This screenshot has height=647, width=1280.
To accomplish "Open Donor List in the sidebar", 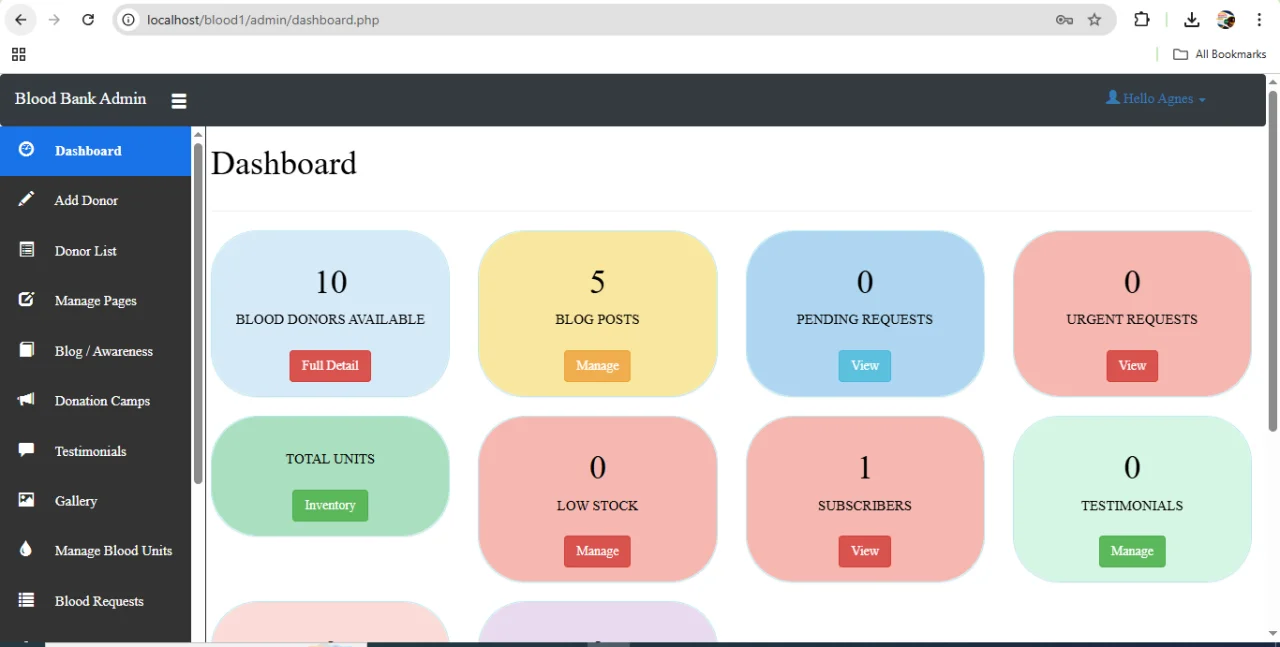I will coord(95,251).
